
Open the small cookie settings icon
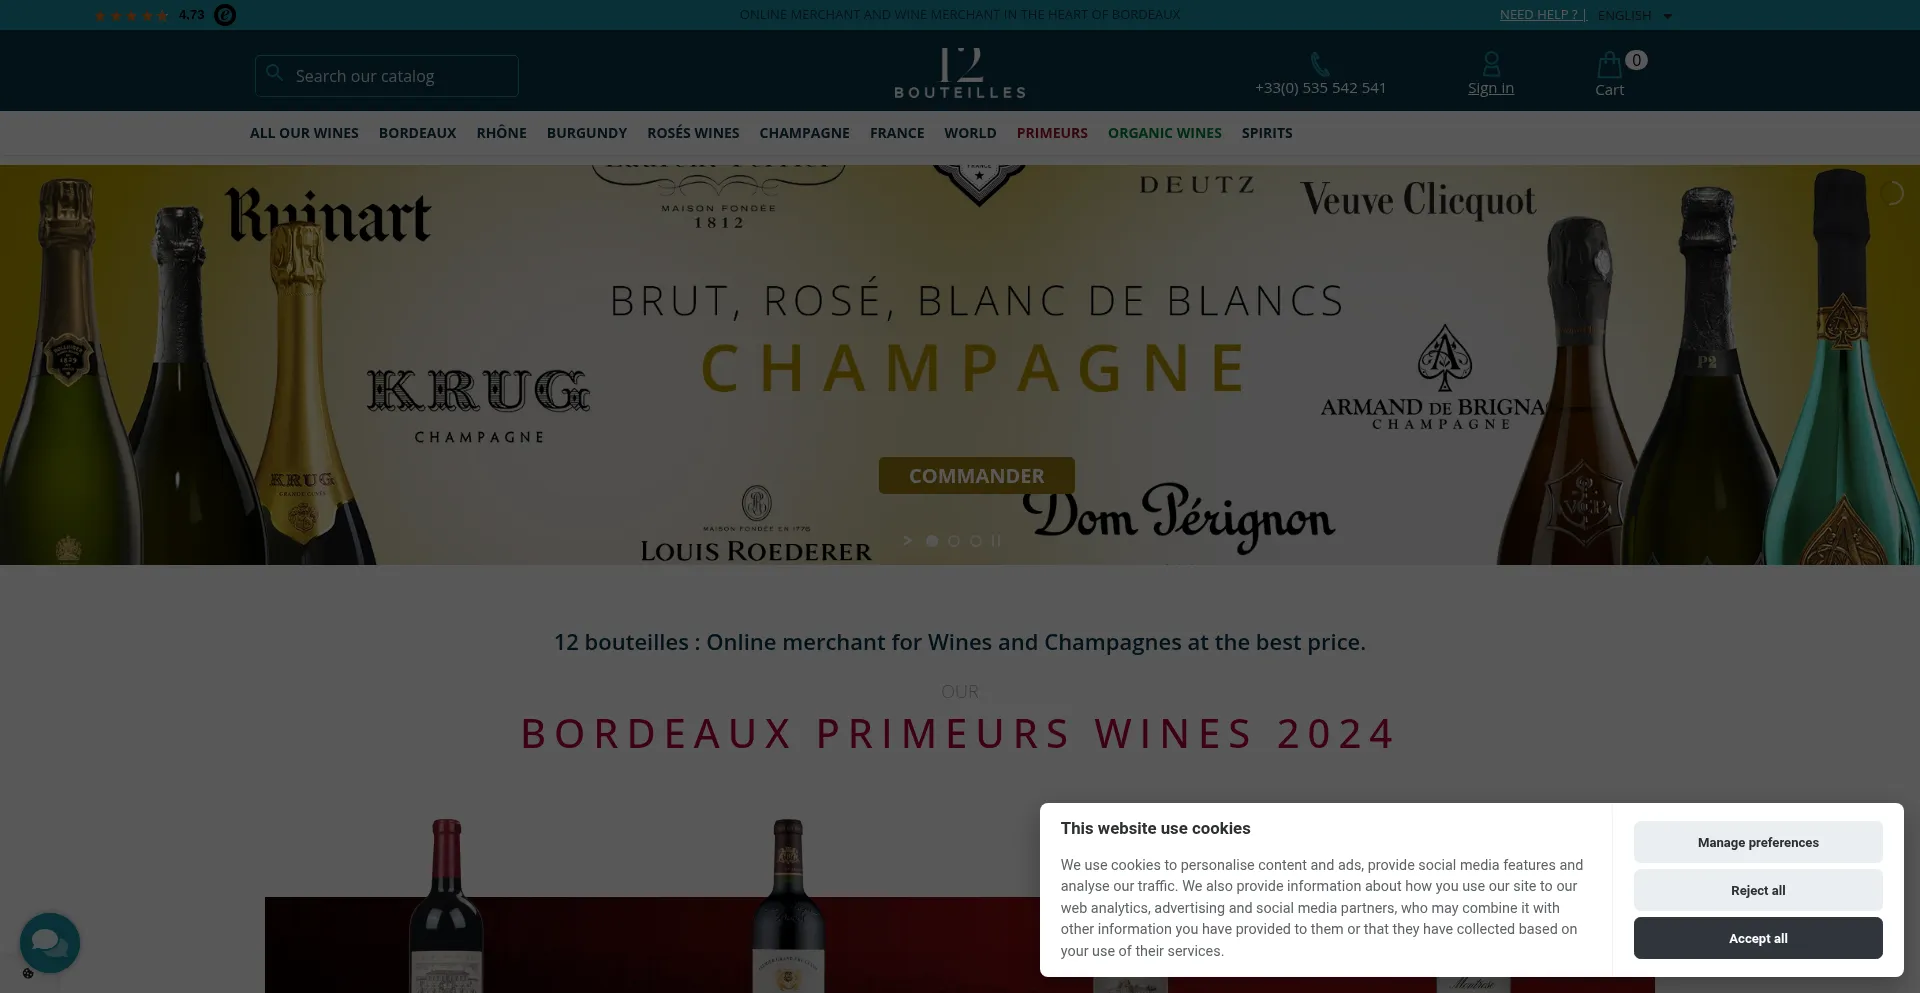(x=28, y=973)
